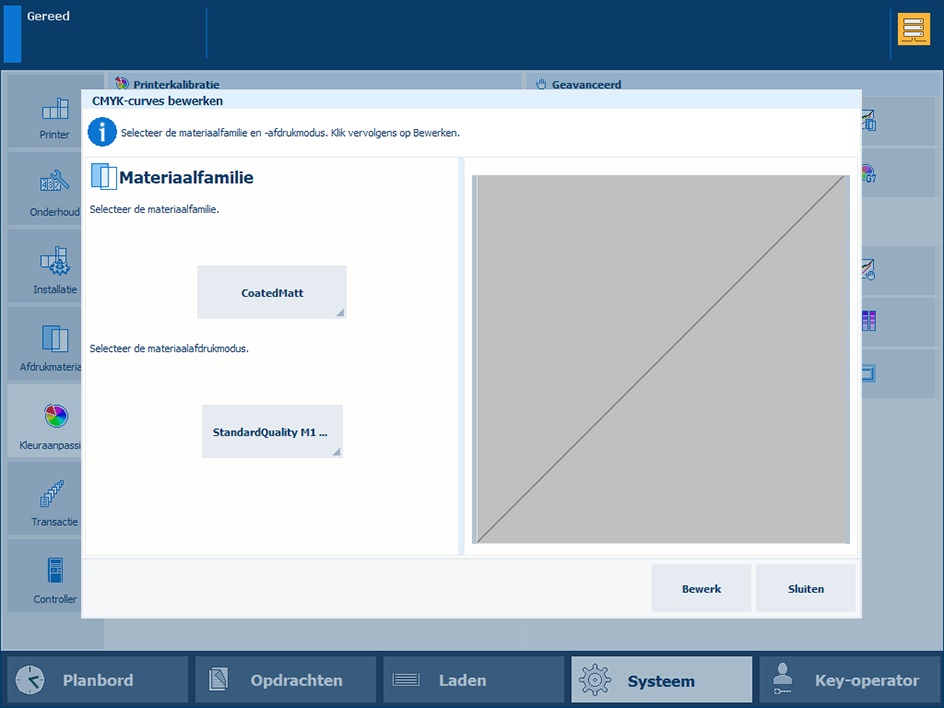Image resolution: width=944 pixels, height=708 pixels.
Task: Click the purple color bars icon
Action: (869, 321)
